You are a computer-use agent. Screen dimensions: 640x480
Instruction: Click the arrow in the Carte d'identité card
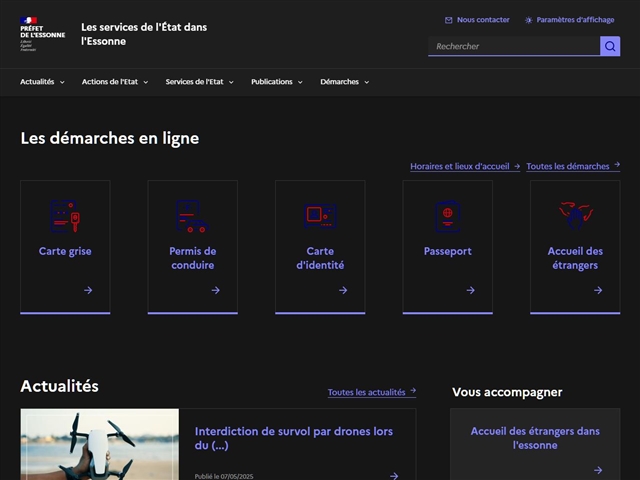click(x=343, y=290)
